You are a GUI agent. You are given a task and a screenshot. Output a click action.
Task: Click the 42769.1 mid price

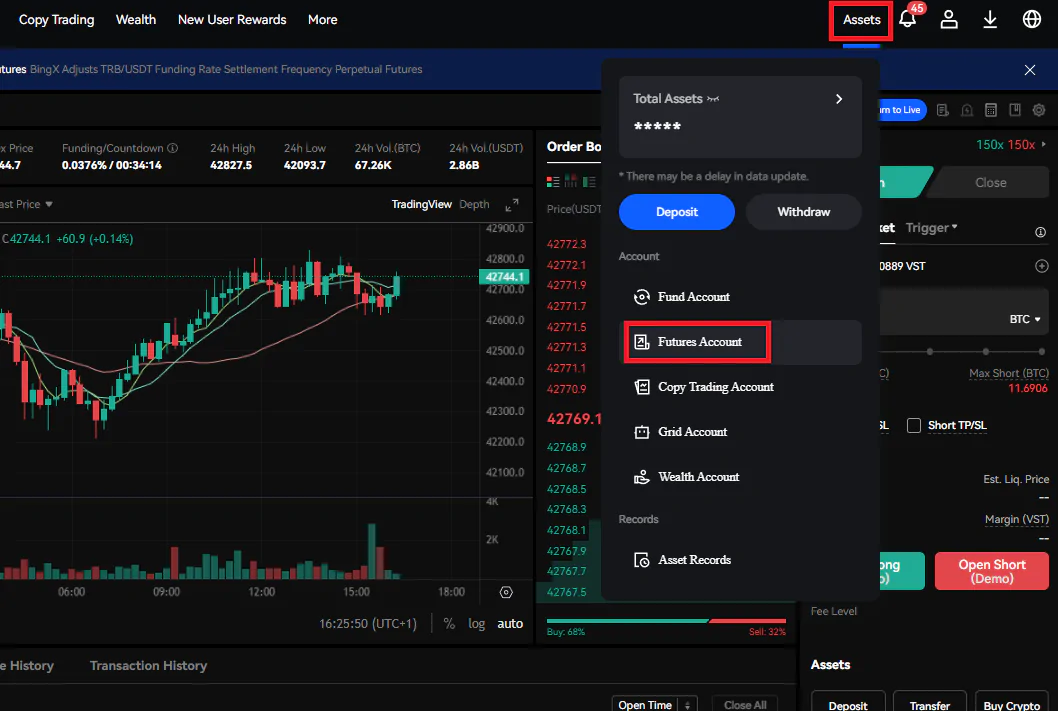point(574,419)
